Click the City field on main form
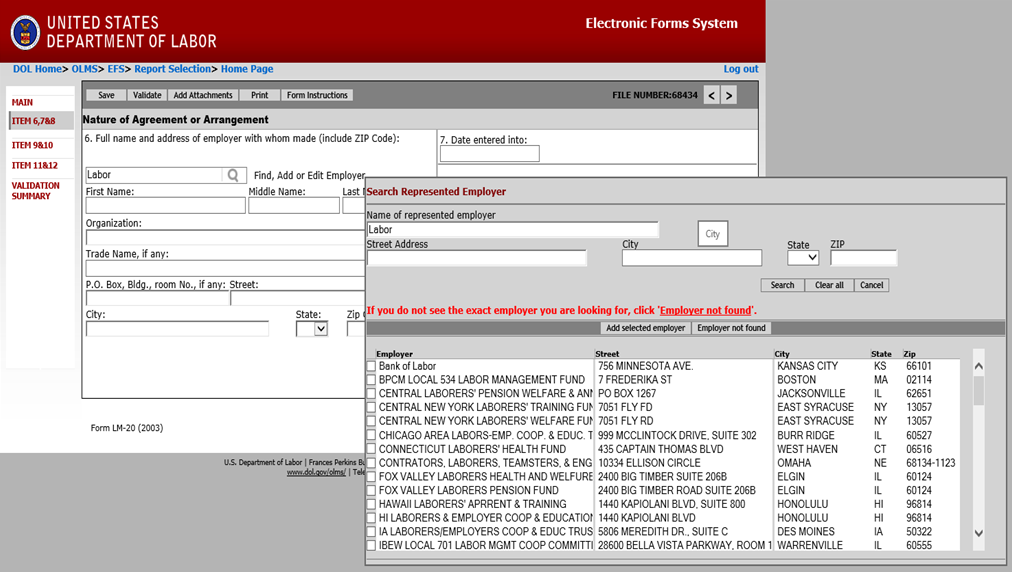 click(x=177, y=329)
